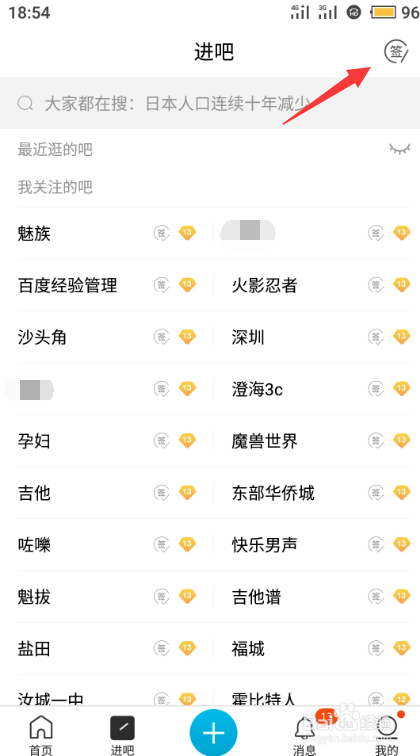The height and width of the screenshot is (756, 420).
Task: Click the search field 大家都在搜
Action: pyautogui.click(x=210, y=103)
